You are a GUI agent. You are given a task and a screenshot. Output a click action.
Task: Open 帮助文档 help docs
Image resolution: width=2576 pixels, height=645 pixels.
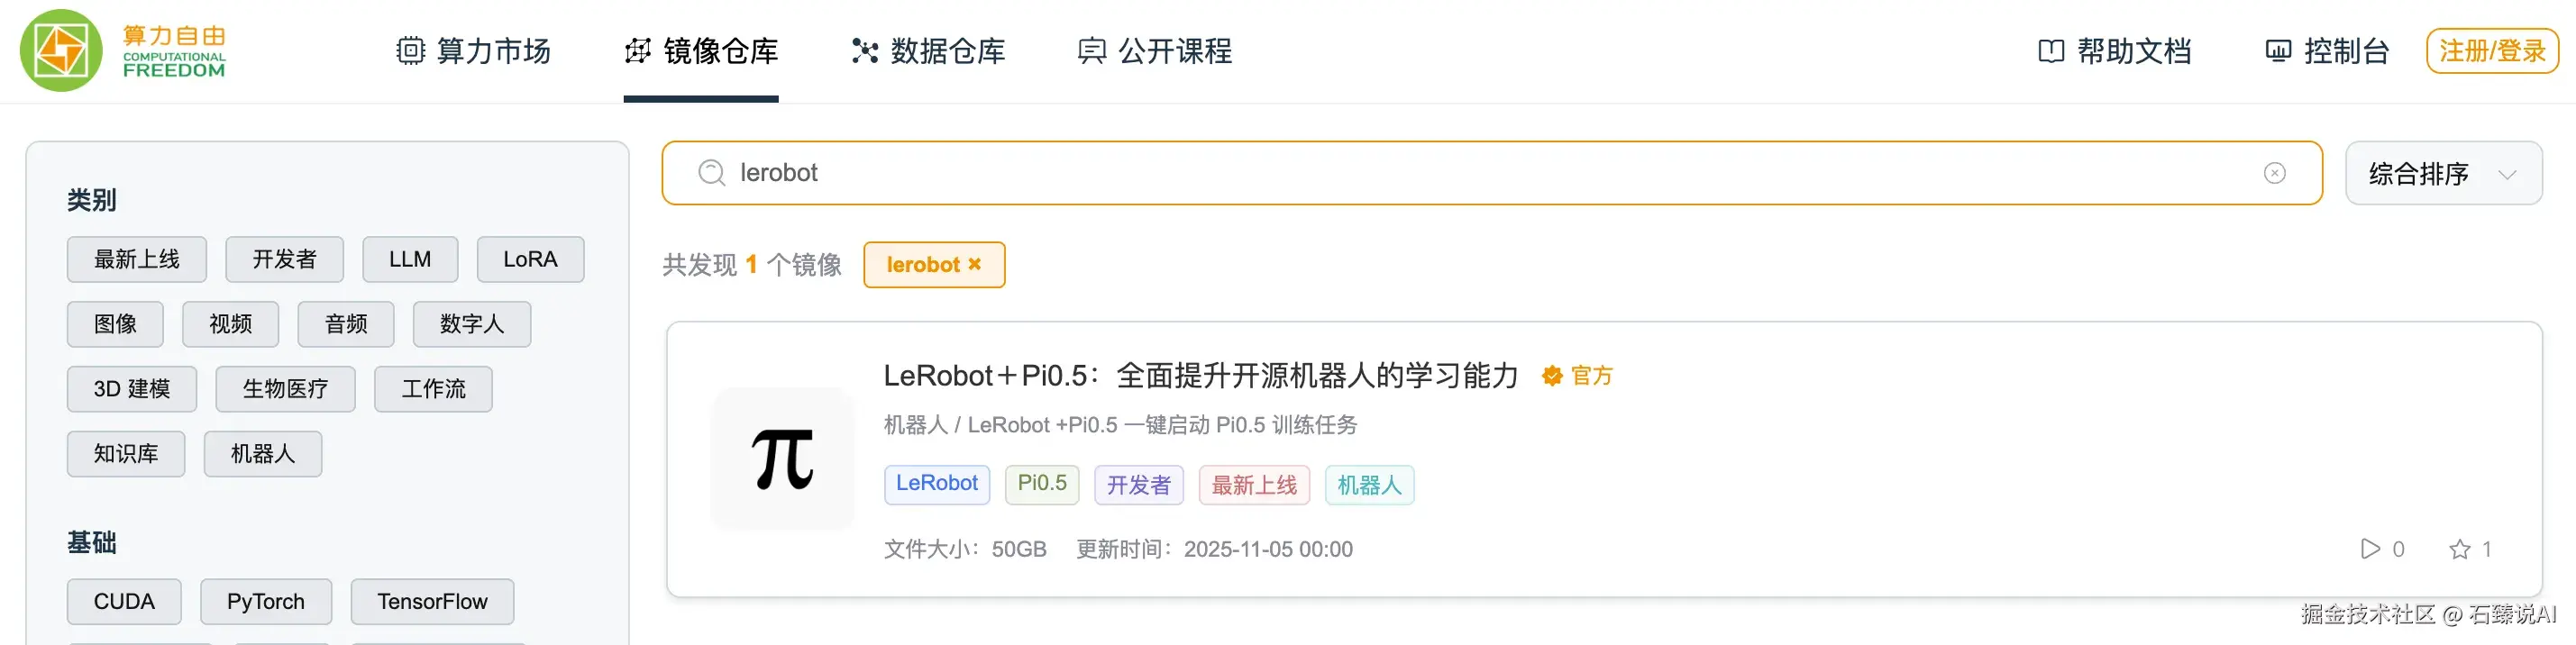coord(2114,51)
